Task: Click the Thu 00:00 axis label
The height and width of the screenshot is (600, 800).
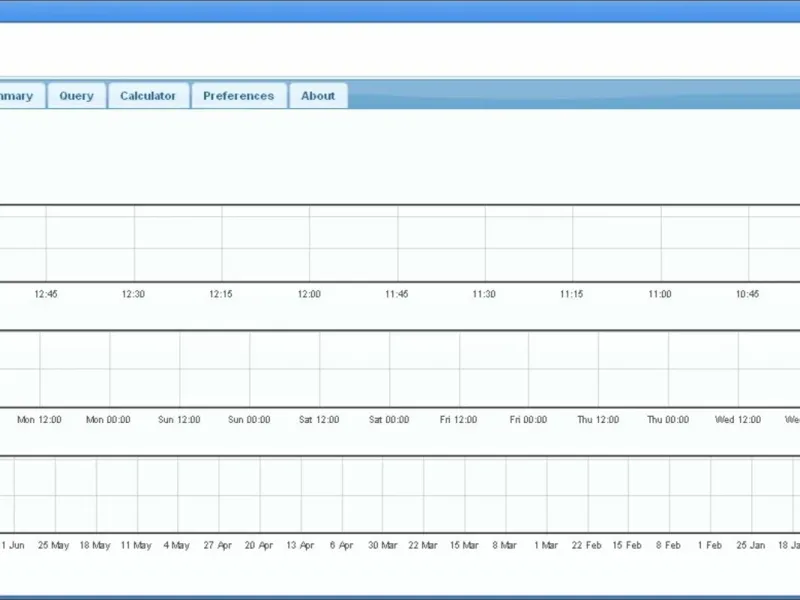Action: click(x=668, y=419)
